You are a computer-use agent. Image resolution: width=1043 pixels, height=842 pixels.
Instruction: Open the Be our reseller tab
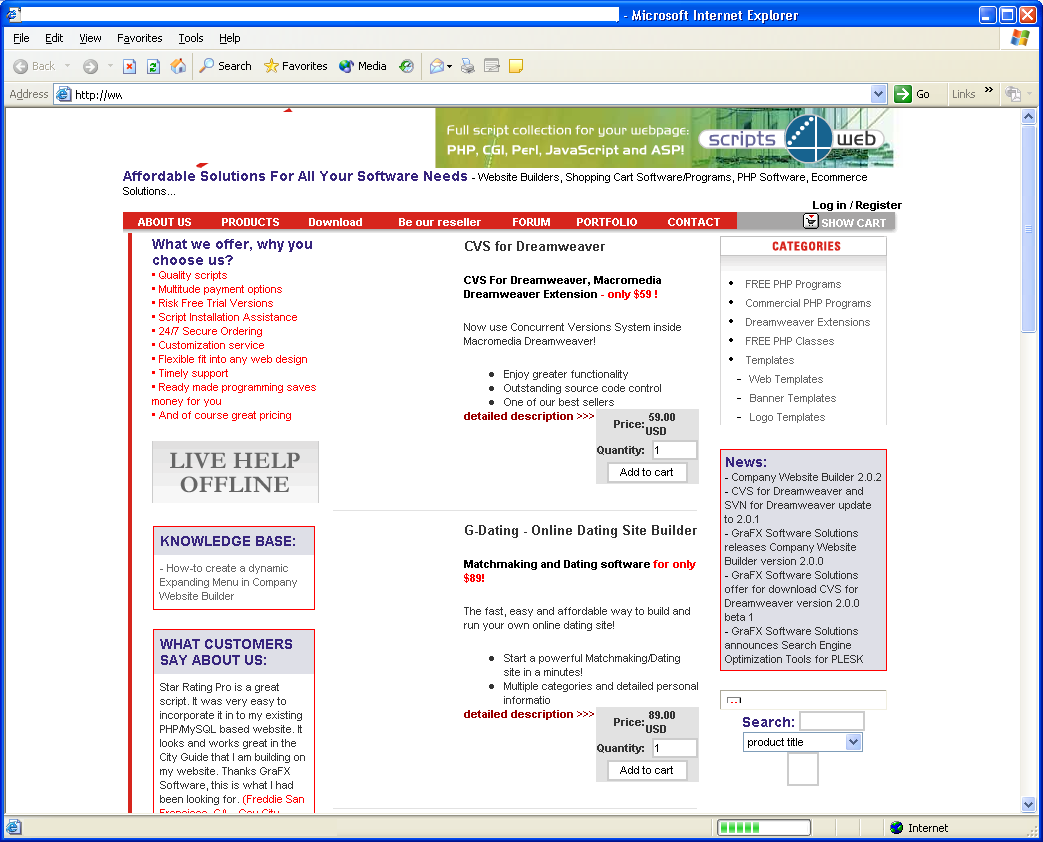pos(440,222)
